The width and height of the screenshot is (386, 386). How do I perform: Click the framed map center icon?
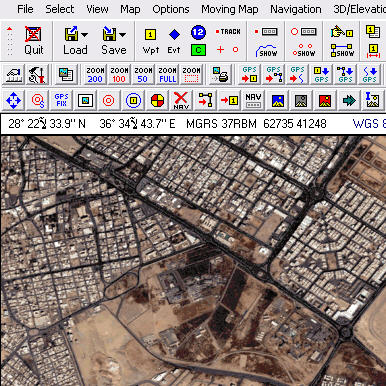click(x=85, y=100)
